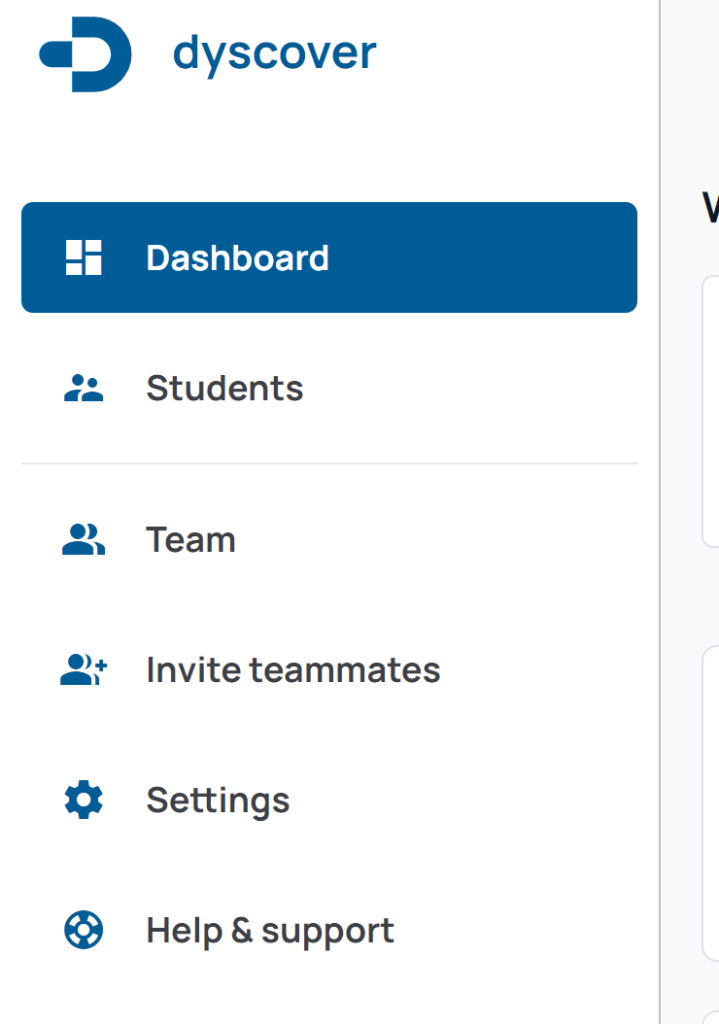719x1024 pixels.
Task: Select the second card at right edge
Action: point(711,803)
